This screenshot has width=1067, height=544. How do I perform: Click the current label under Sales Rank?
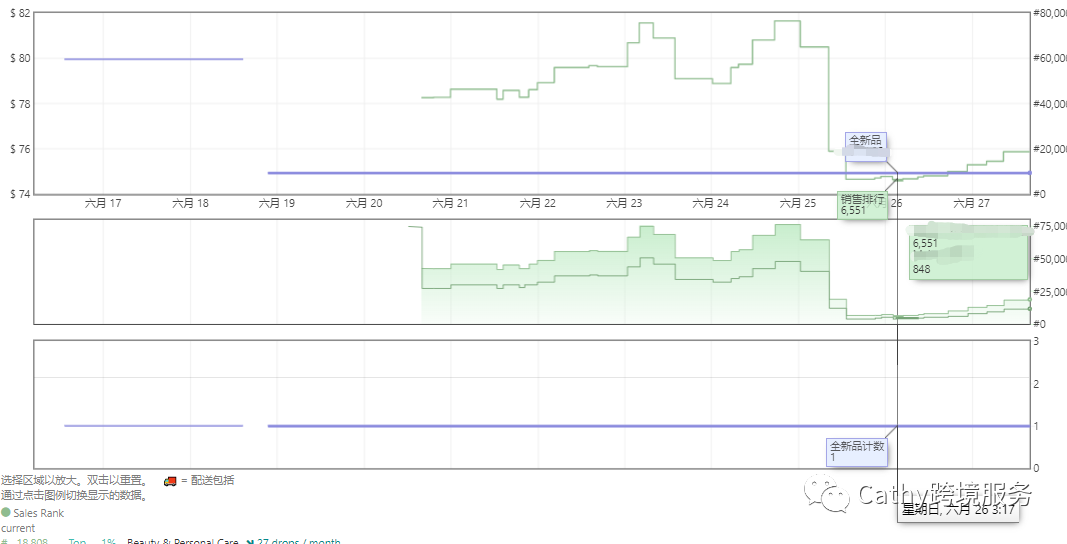pos(18,528)
